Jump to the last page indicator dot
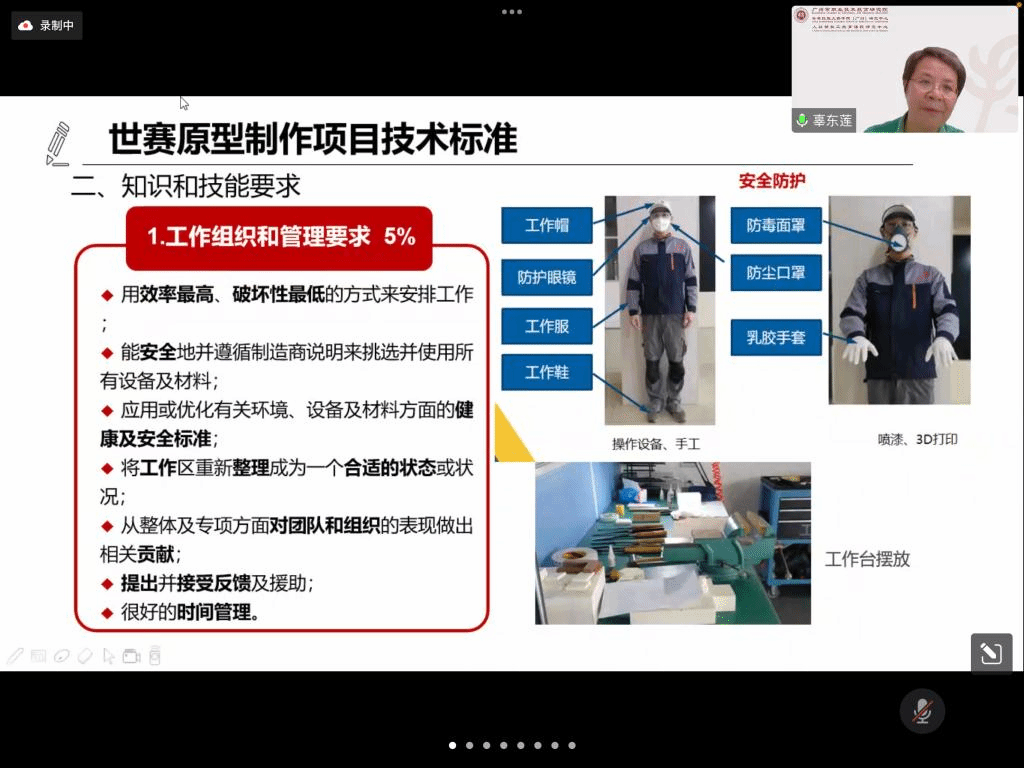 point(572,745)
